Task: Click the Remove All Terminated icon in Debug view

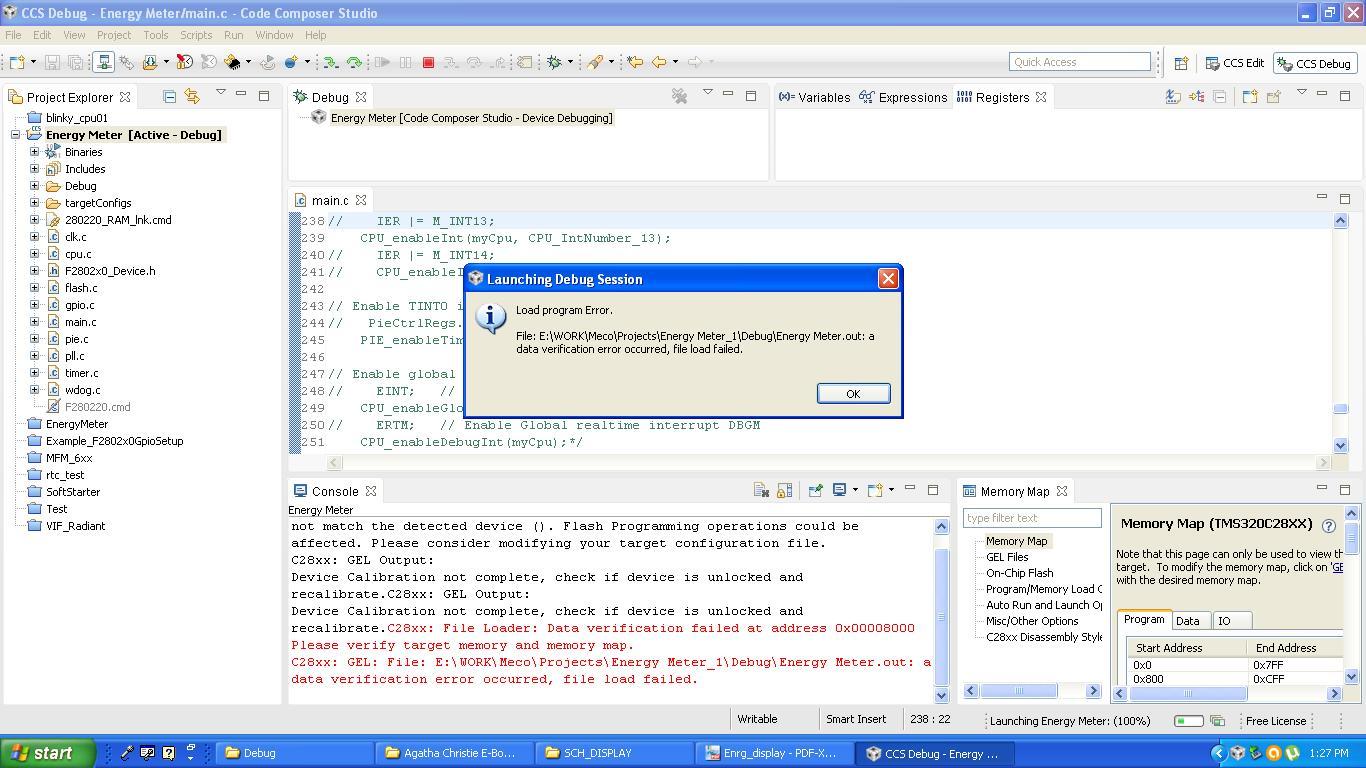Action: [680, 96]
